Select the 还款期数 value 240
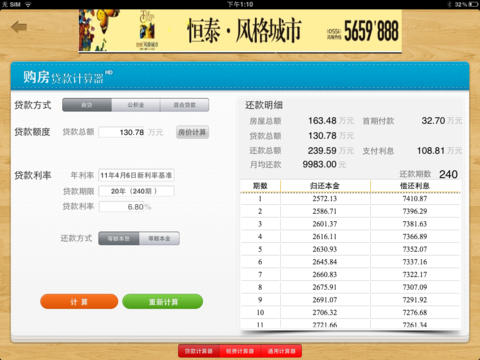Image resolution: width=480 pixels, height=360 pixels. 448,174
